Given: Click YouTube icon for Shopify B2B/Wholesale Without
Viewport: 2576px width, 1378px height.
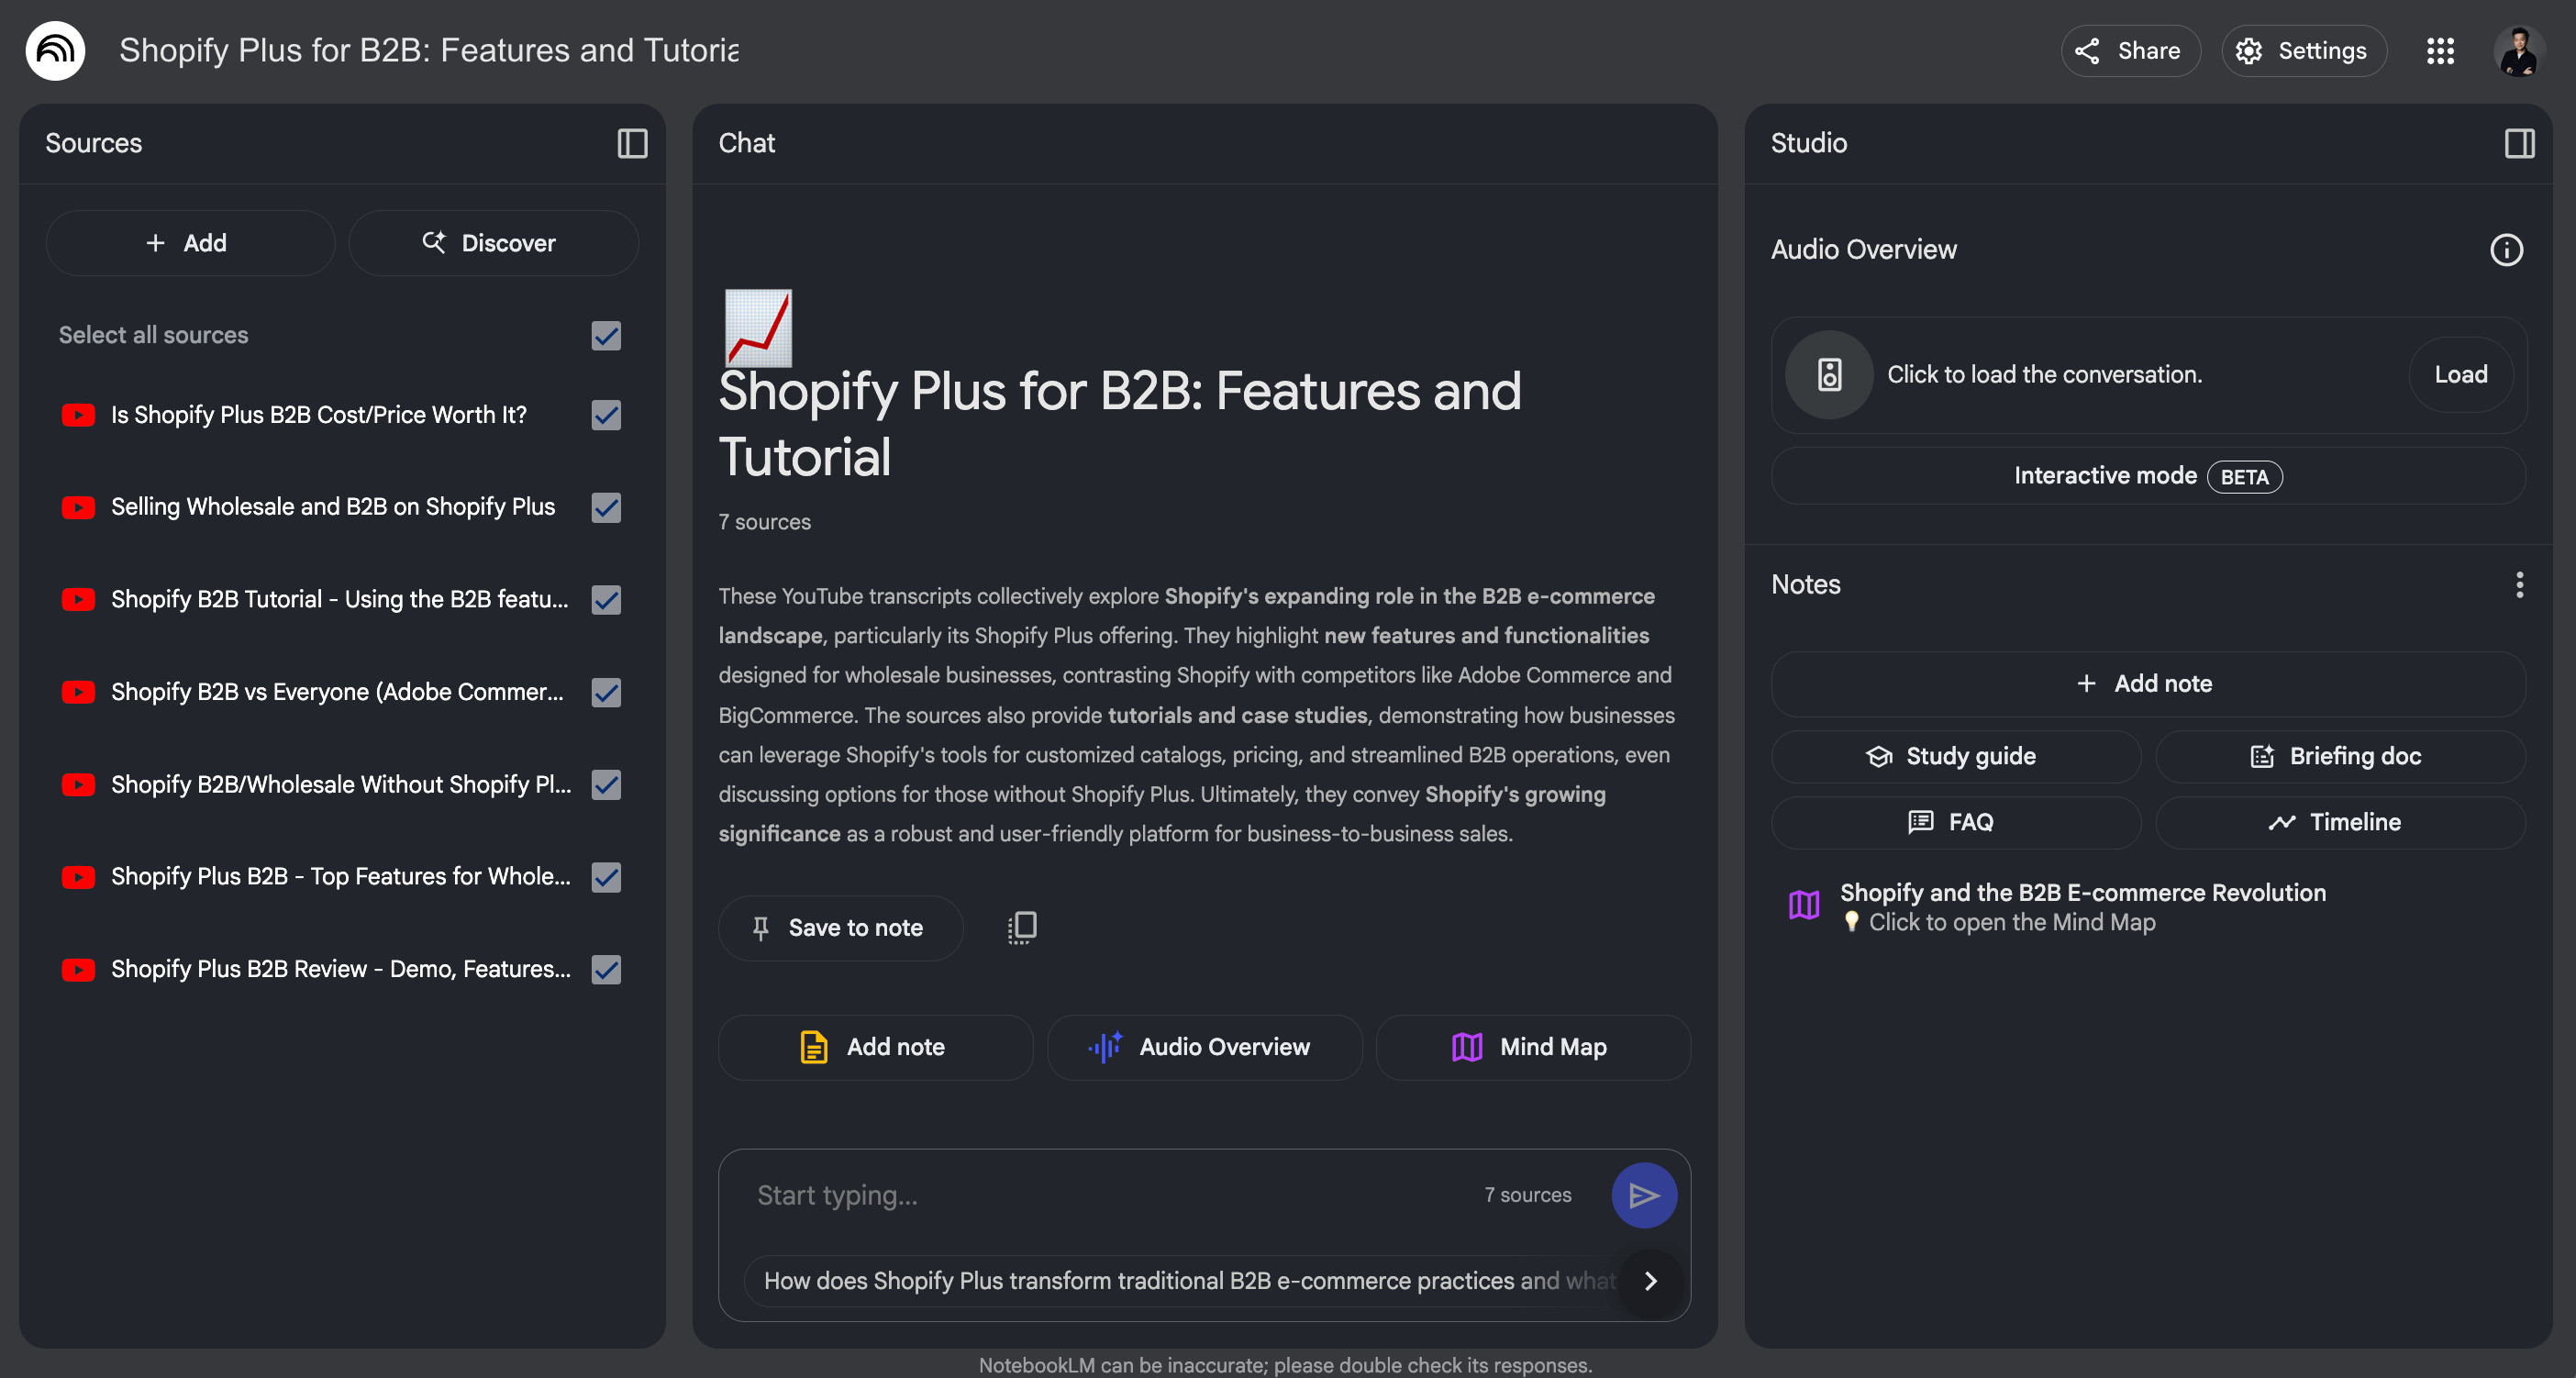Looking at the screenshot, I should tap(78, 785).
